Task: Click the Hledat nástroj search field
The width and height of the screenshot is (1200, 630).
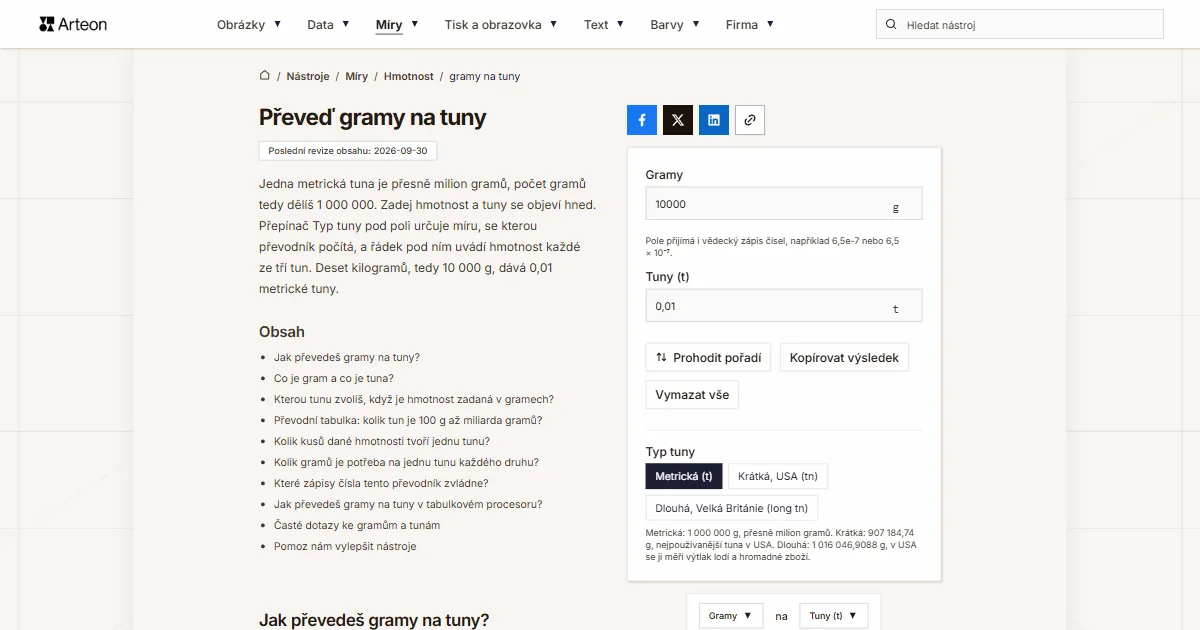Action: 1020,25
